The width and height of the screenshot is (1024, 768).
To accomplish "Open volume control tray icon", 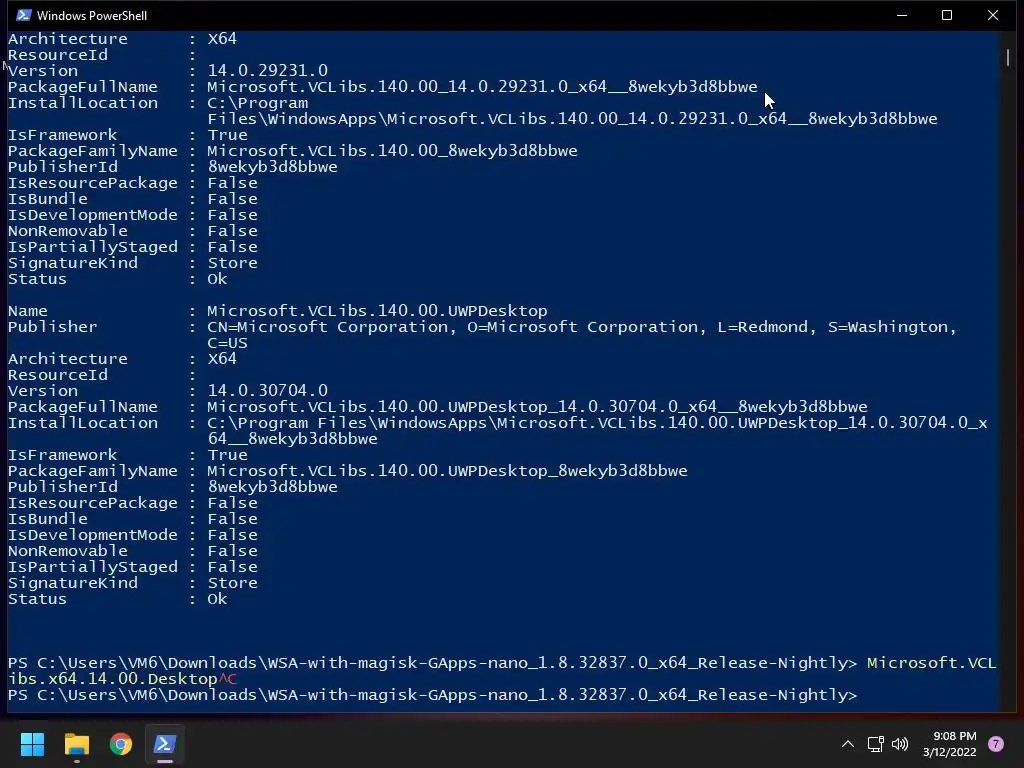I will [900, 744].
